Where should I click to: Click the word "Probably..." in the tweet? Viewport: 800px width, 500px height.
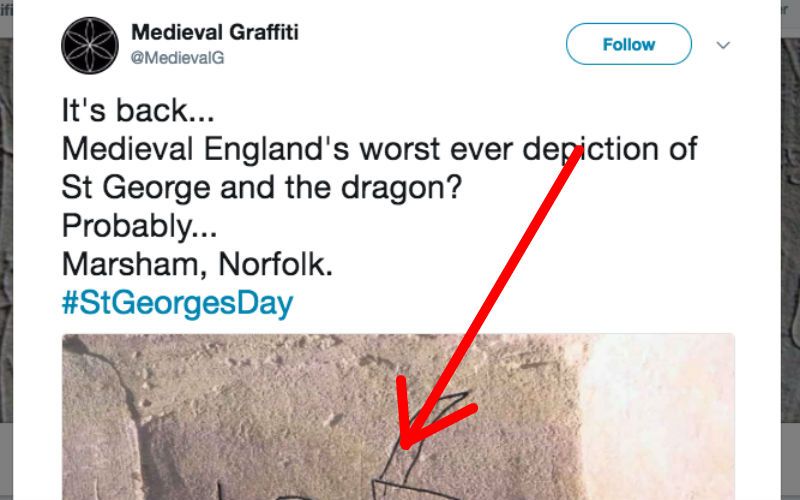(x=138, y=225)
